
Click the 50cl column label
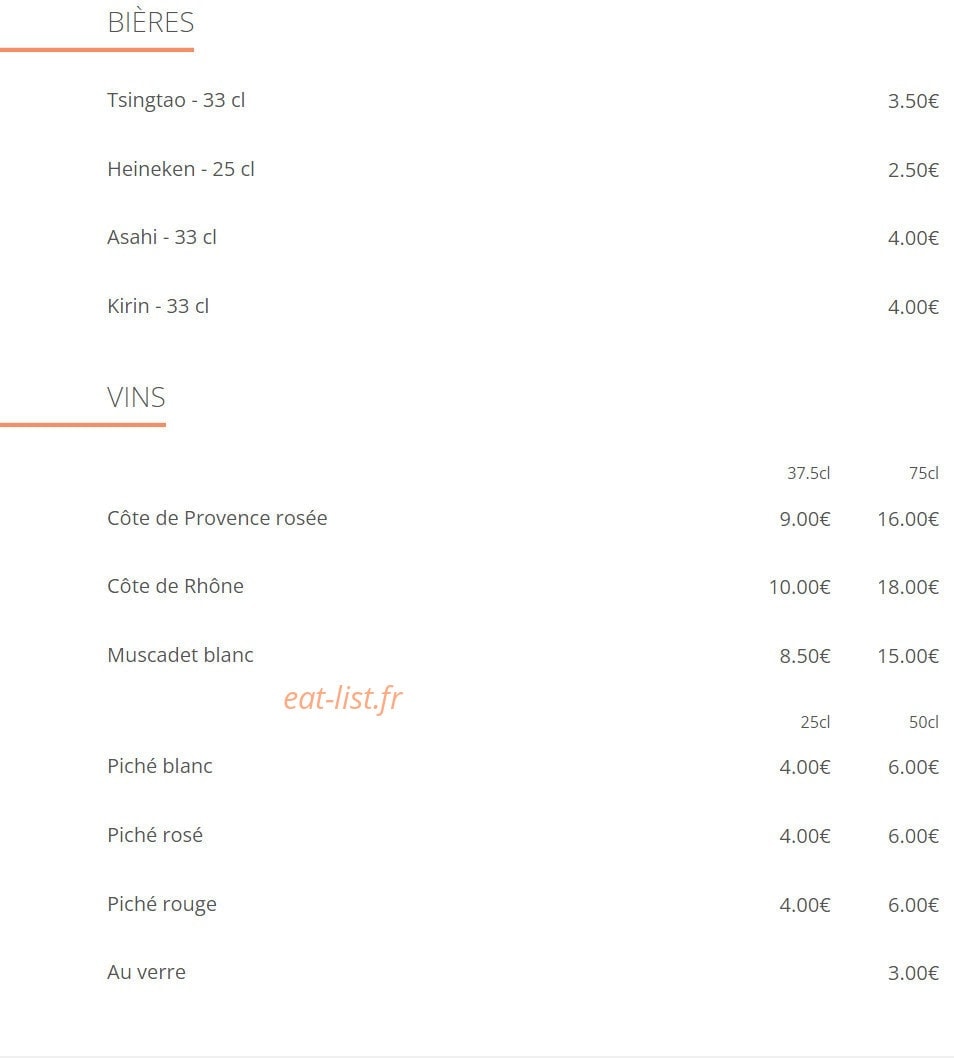(924, 722)
